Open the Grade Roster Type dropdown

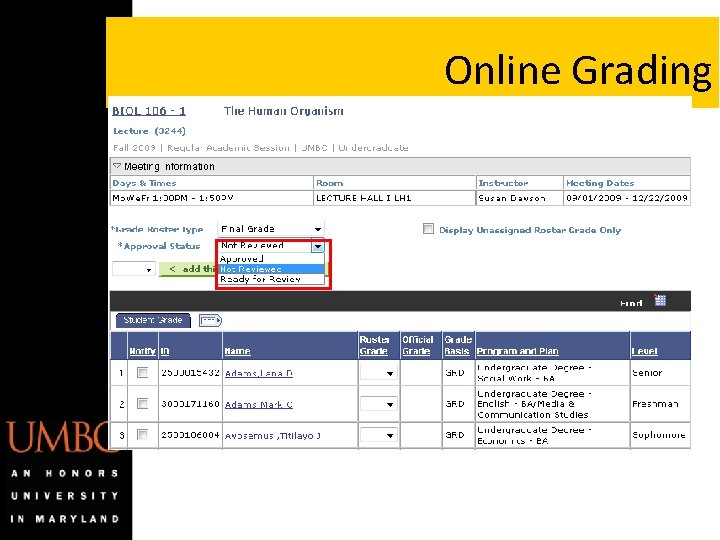270,229
